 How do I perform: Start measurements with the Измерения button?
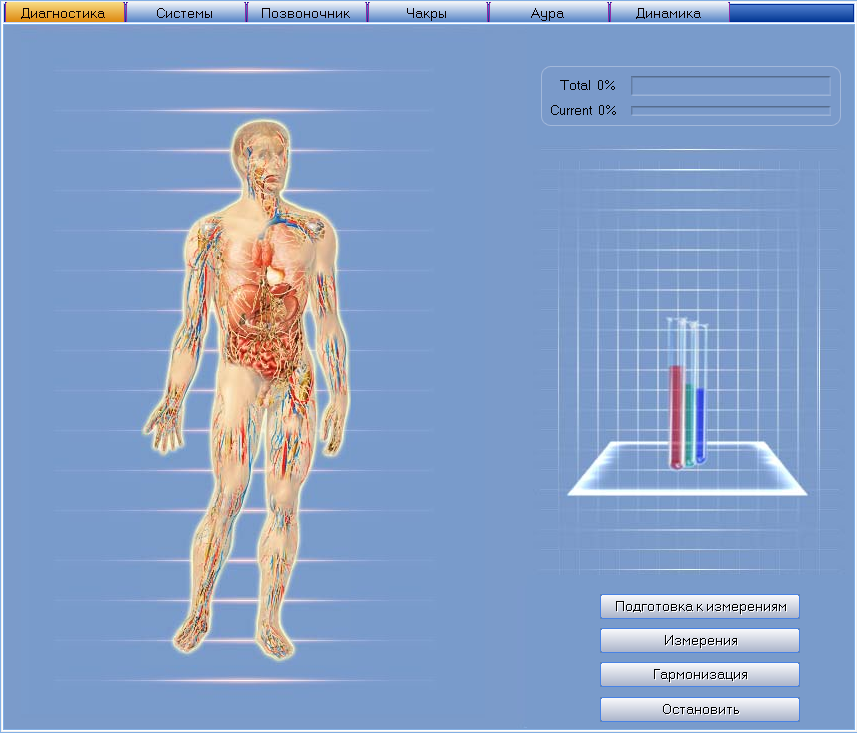[700, 640]
